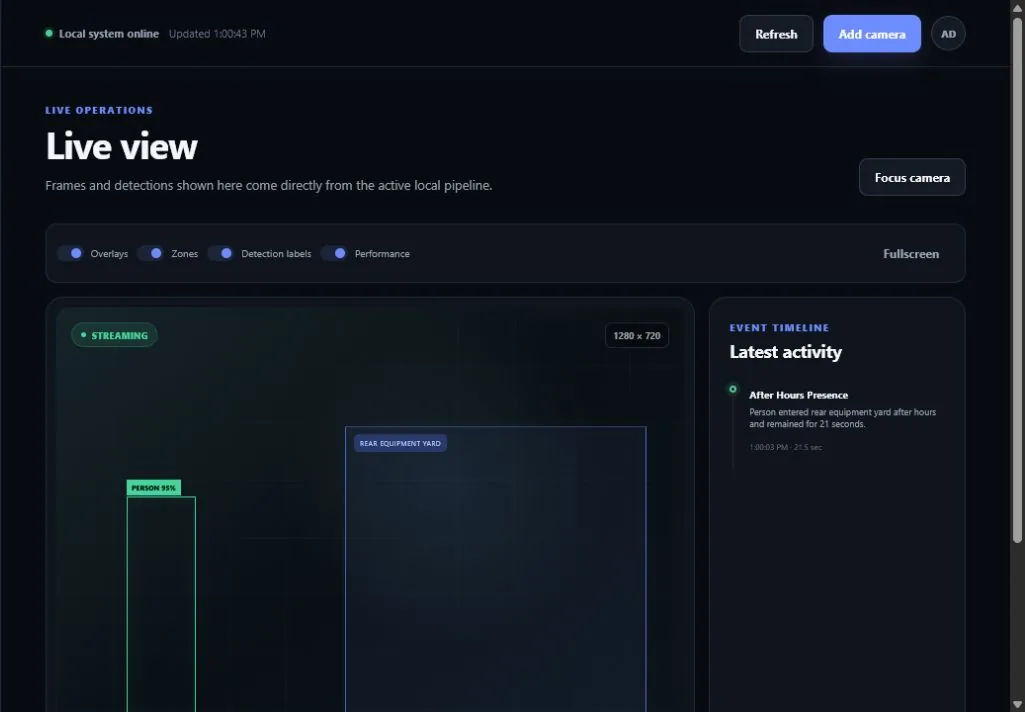The width and height of the screenshot is (1025, 712).
Task: Click the page scrollbar thumb
Action: tap(1017, 279)
